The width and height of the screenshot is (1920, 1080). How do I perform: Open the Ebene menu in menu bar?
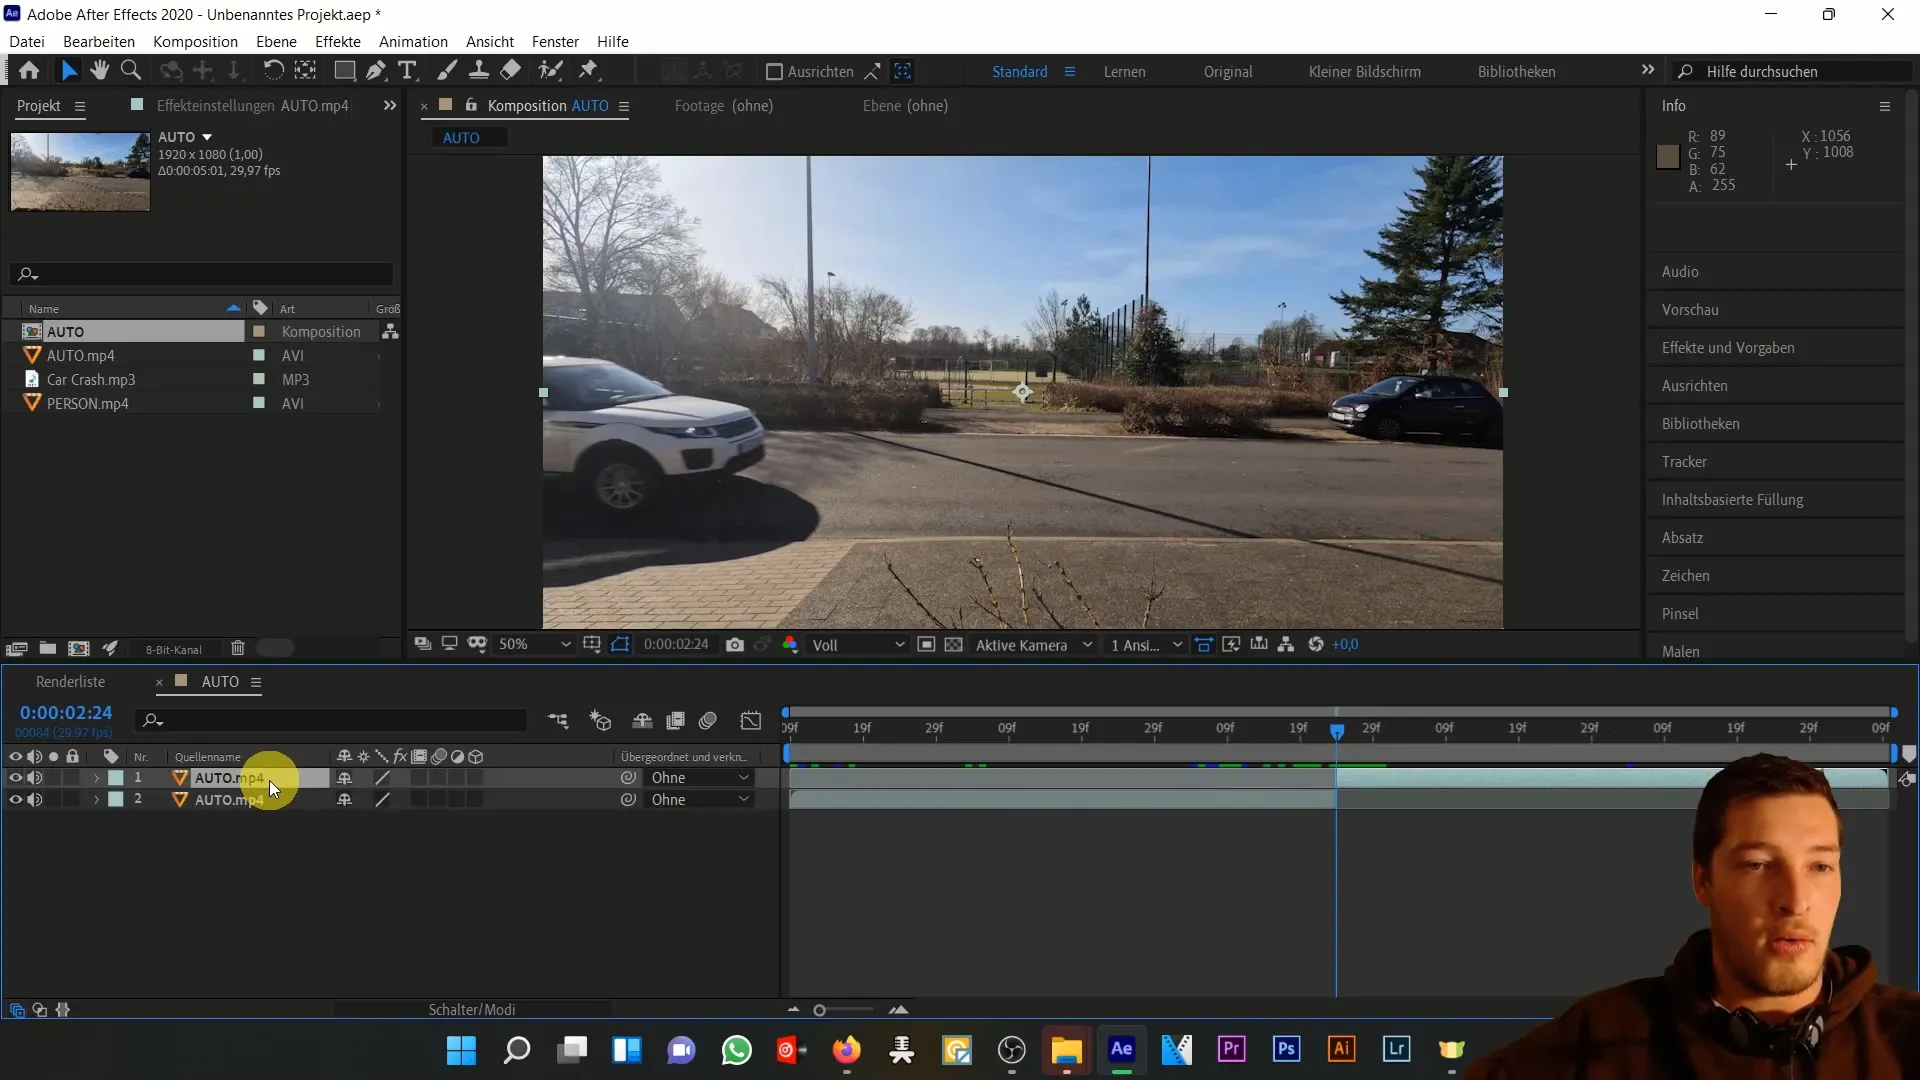[276, 41]
